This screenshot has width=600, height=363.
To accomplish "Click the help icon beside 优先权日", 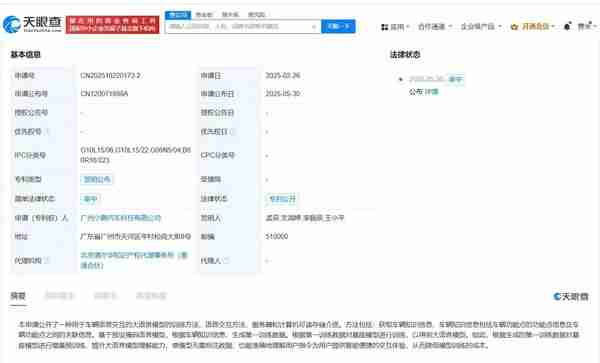I will pyautogui.click(x=233, y=132).
